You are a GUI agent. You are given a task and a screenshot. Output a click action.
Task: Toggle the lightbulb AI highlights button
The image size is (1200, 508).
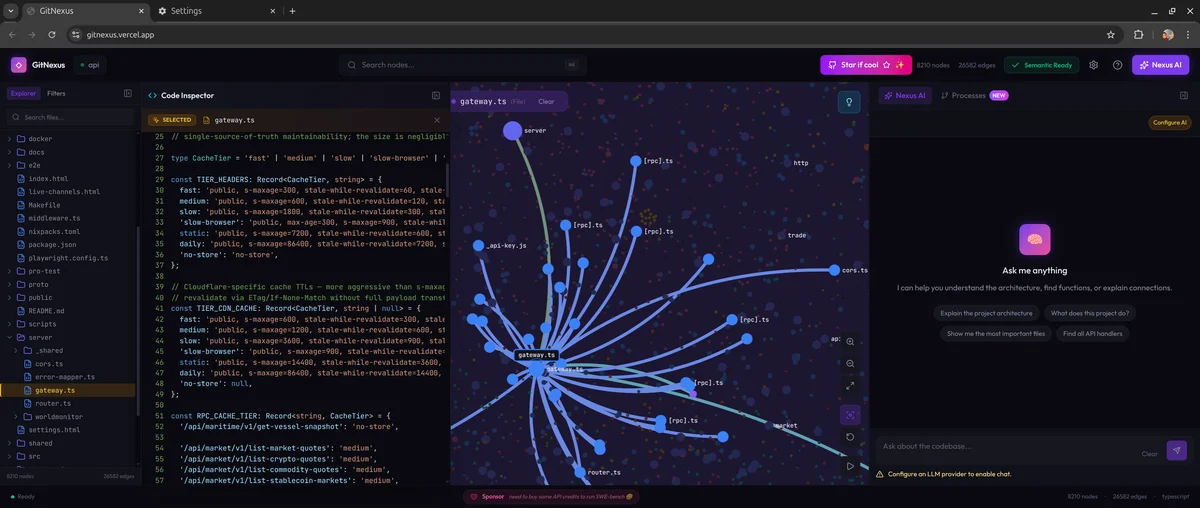tap(849, 102)
